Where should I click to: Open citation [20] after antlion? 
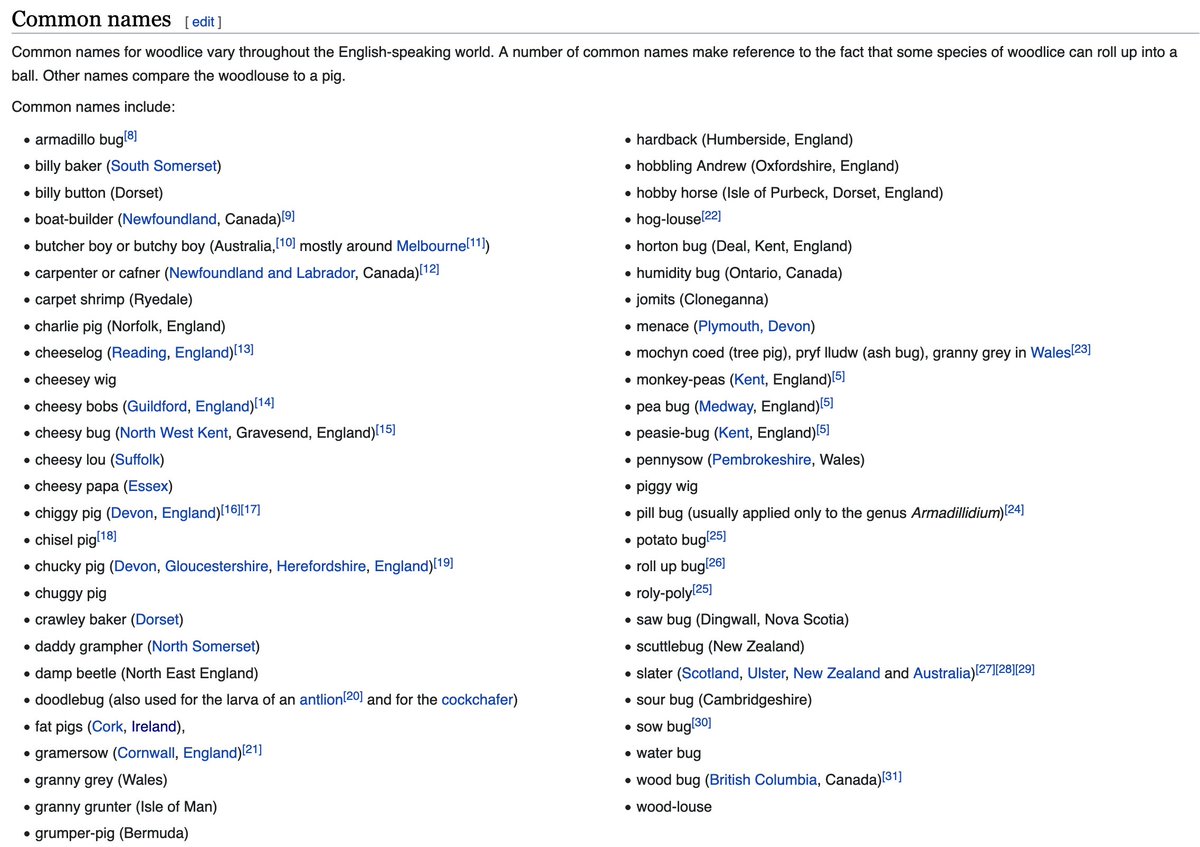pos(352,696)
